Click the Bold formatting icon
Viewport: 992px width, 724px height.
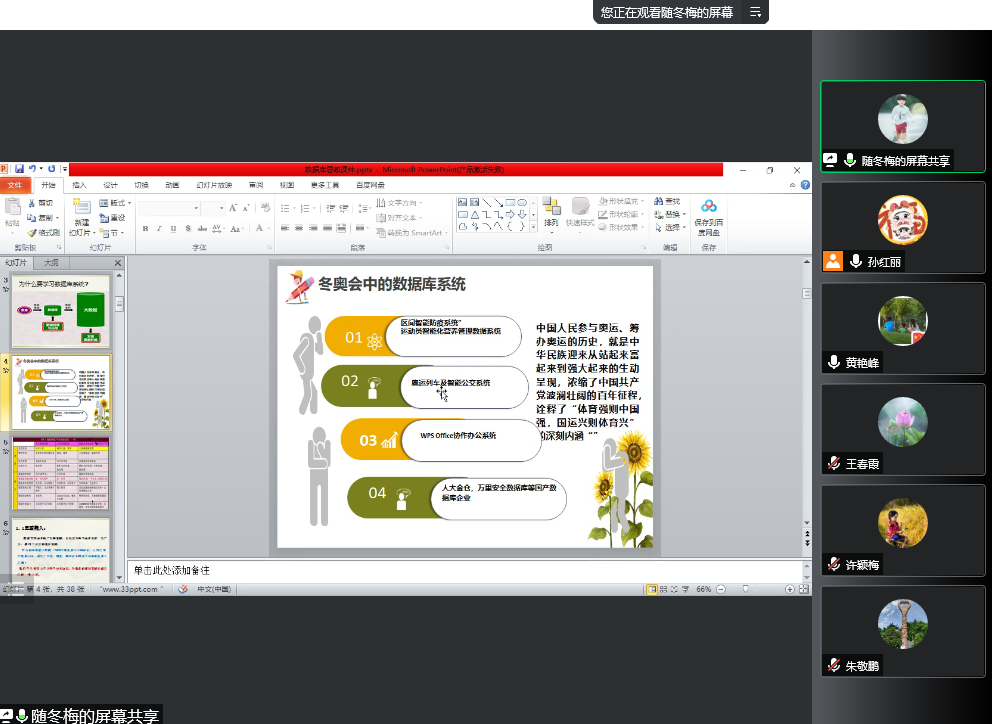point(145,228)
